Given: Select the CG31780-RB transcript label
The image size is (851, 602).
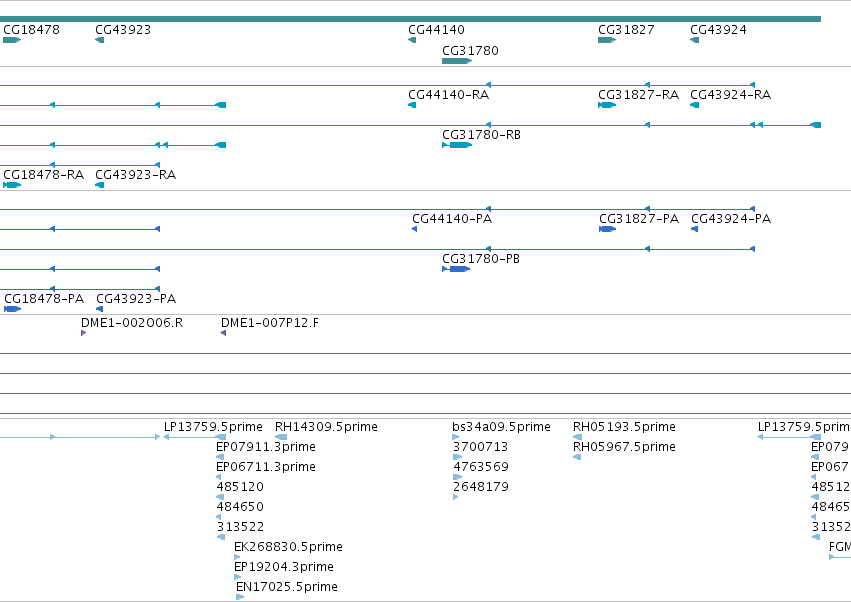Looking at the screenshot, I should [x=481, y=135].
